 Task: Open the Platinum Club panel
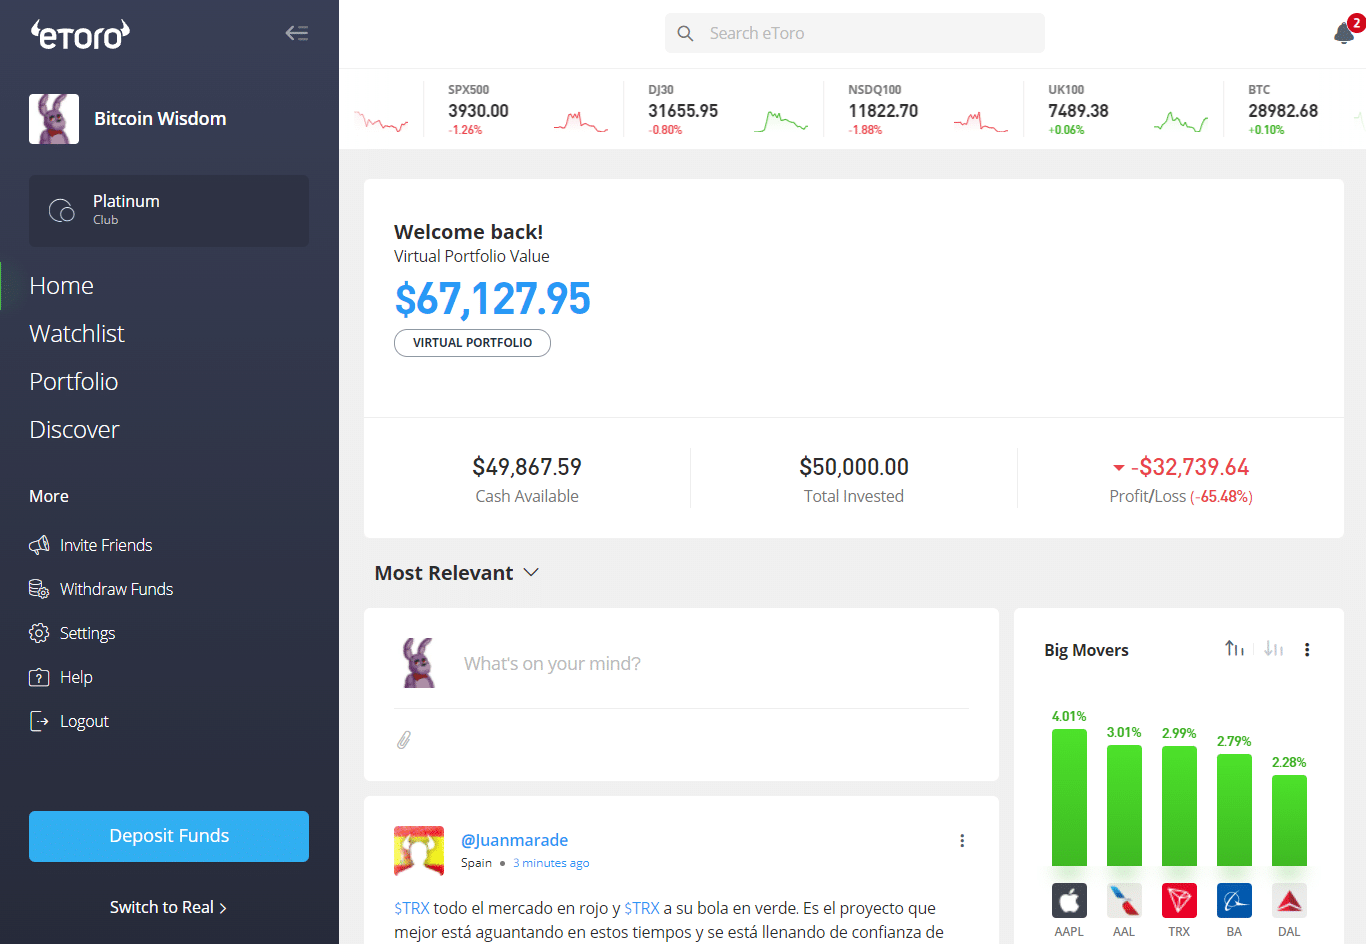point(169,211)
